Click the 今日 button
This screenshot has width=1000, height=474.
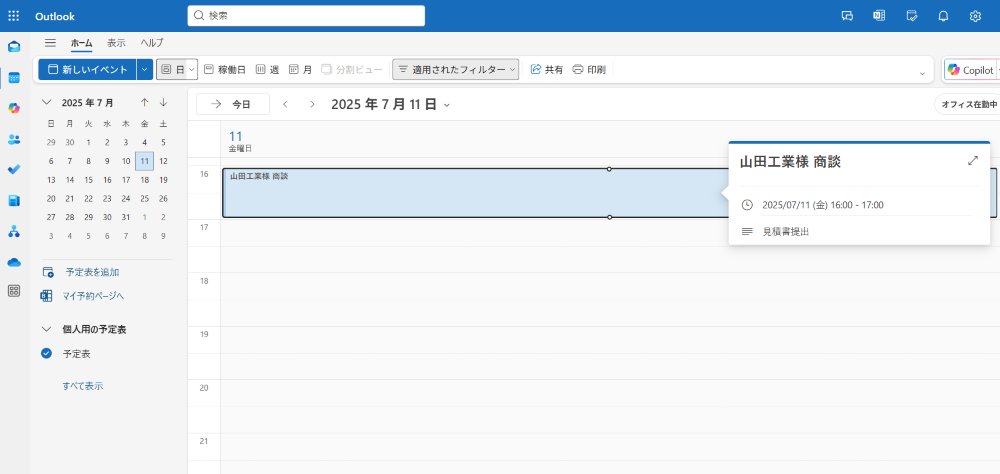coord(232,104)
